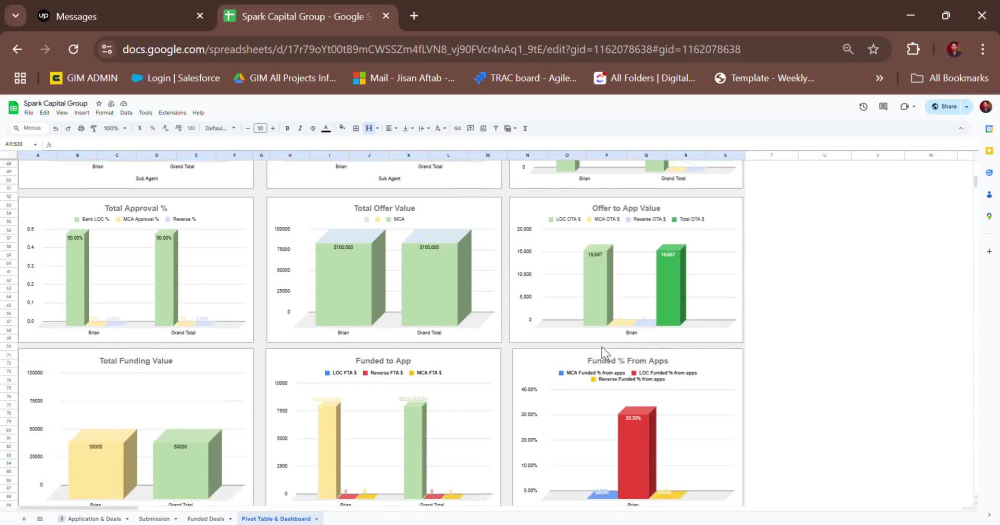Screen dimensions: 1000x525
Task: Print the spreadsheet using the printer icon
Action: [x=81, y=128]
